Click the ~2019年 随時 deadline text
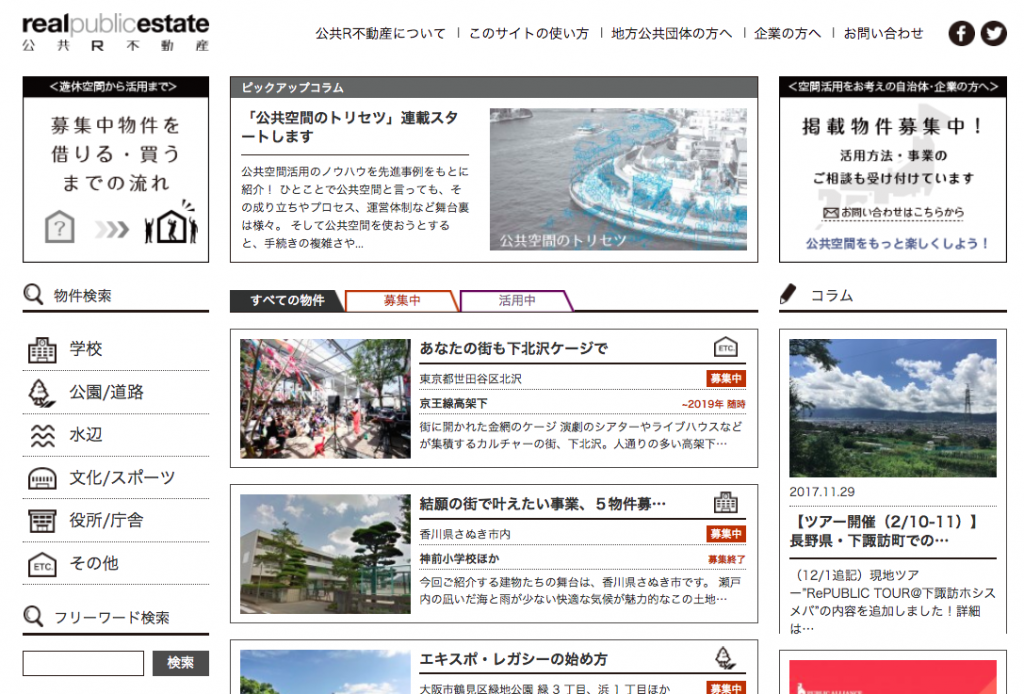Screen dimensions: 1024x694 click(713, 404)
